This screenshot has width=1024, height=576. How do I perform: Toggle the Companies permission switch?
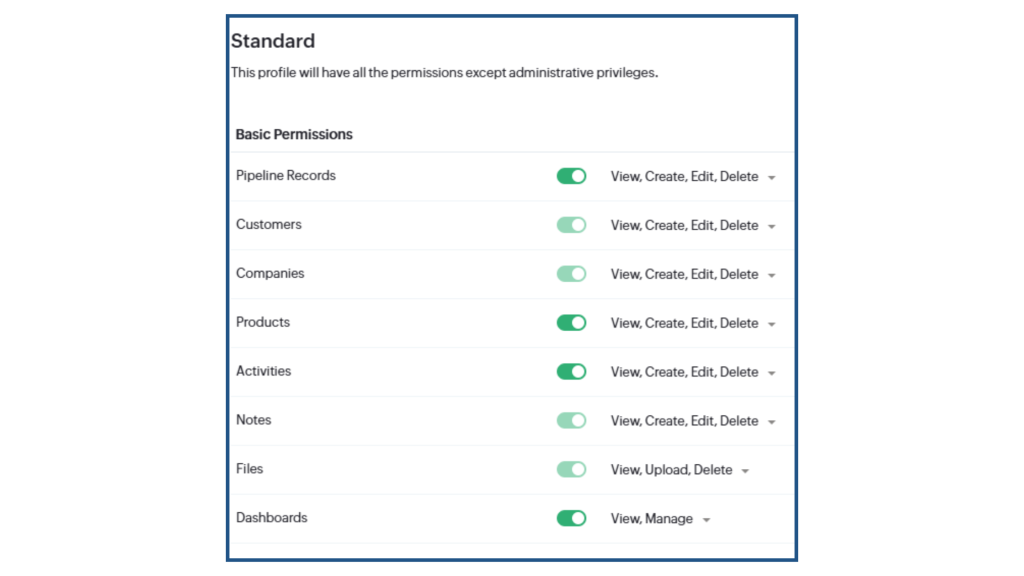[571, 274]
